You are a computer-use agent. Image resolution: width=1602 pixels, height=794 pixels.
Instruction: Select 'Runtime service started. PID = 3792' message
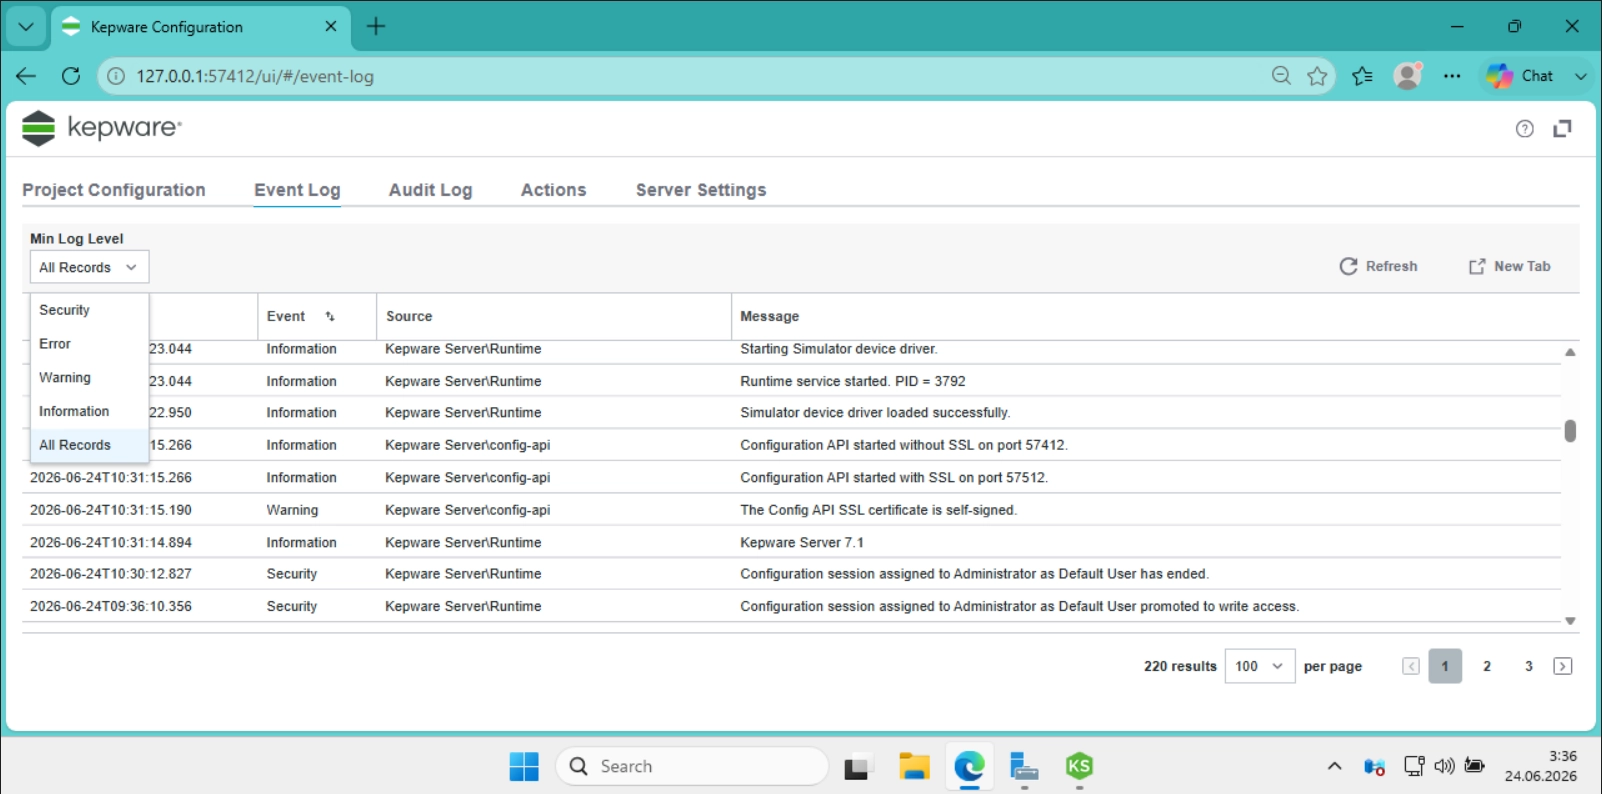853,381
